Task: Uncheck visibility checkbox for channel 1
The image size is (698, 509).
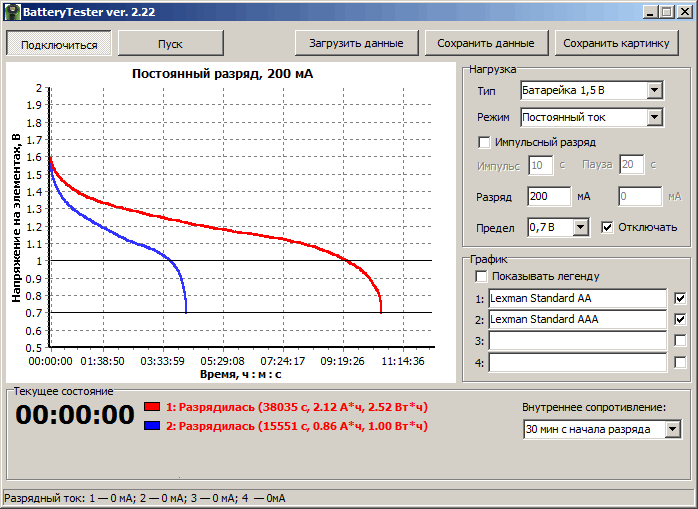Action: [680, 298]
